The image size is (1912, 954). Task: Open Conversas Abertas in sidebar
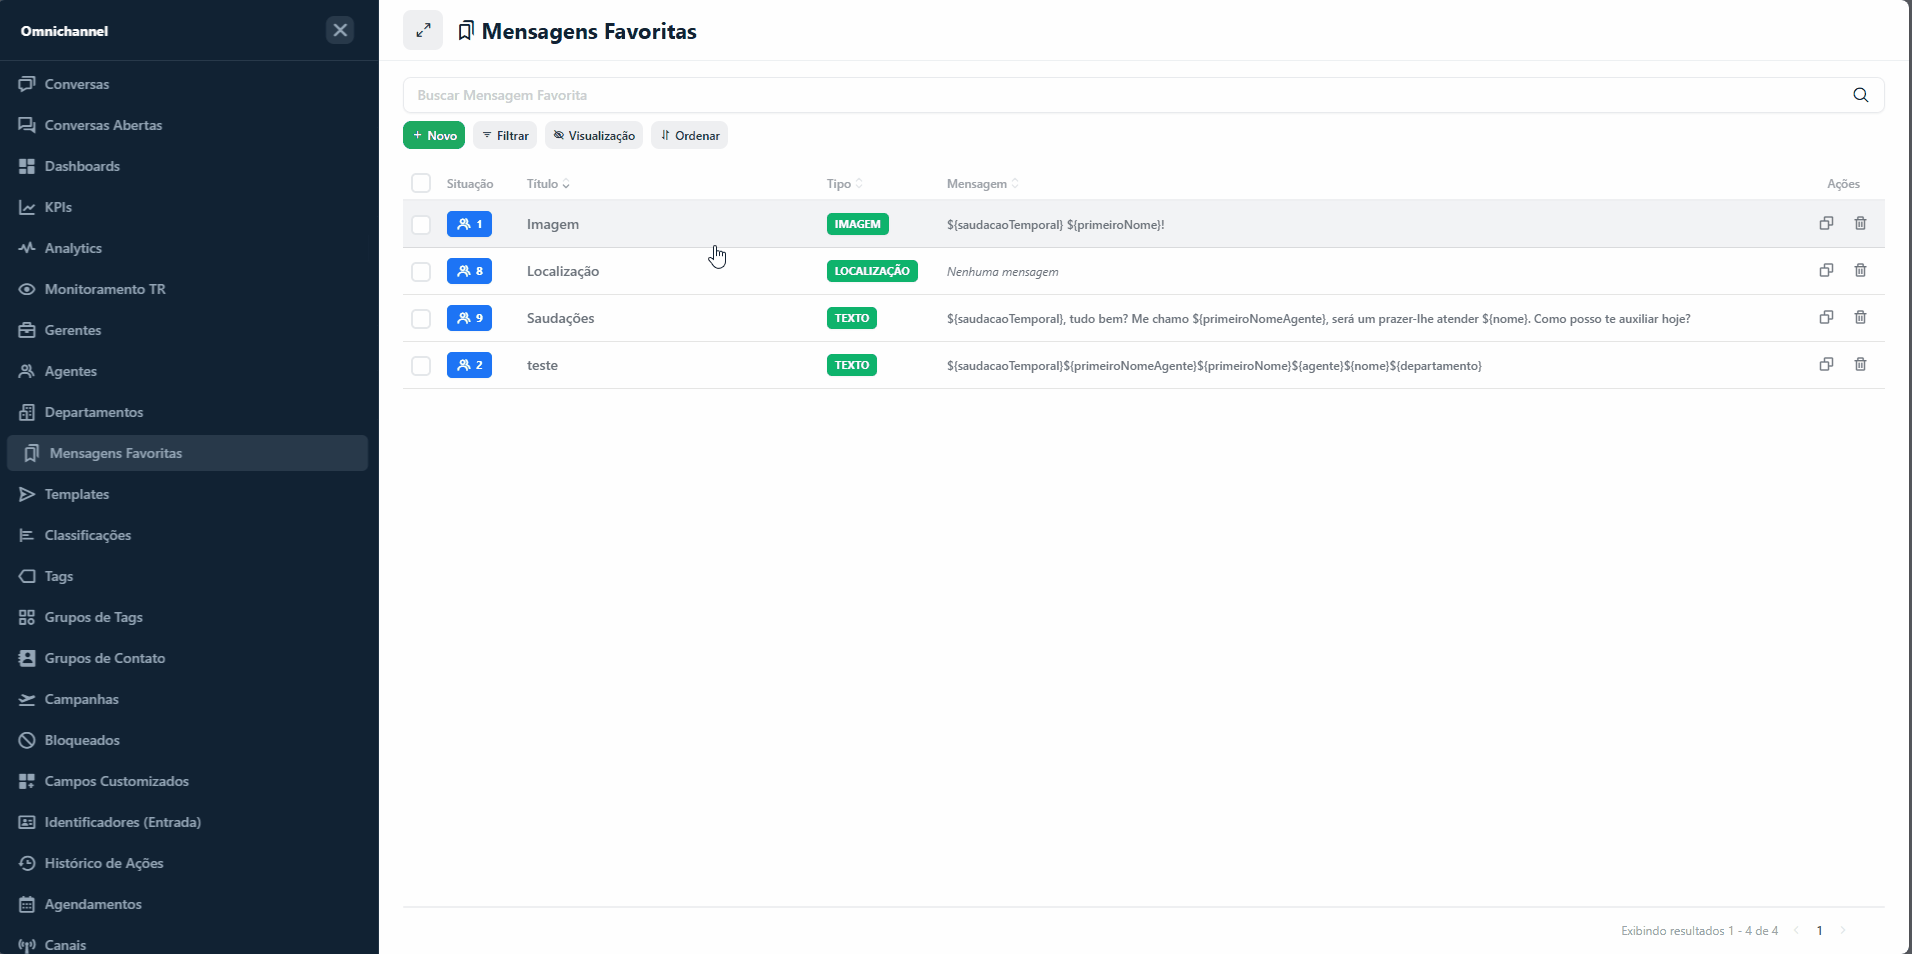tap(187, 125)
